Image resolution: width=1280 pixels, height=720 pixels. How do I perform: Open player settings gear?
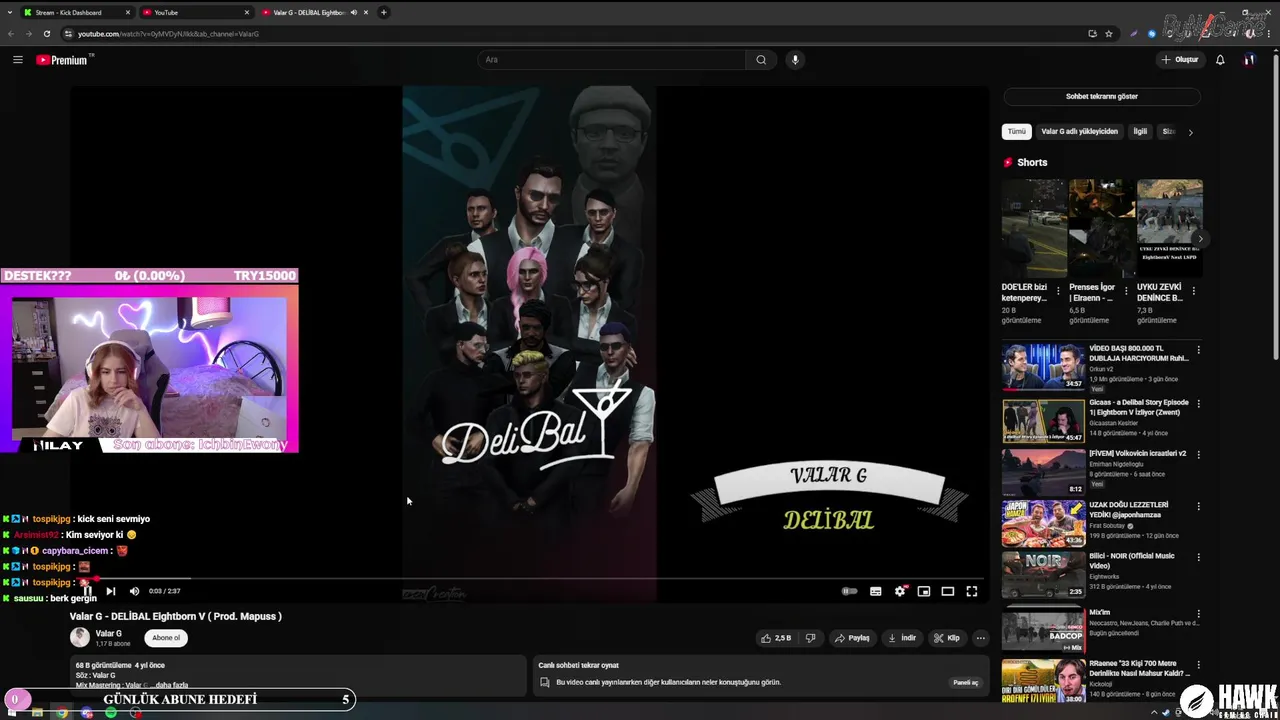[900, 591]
